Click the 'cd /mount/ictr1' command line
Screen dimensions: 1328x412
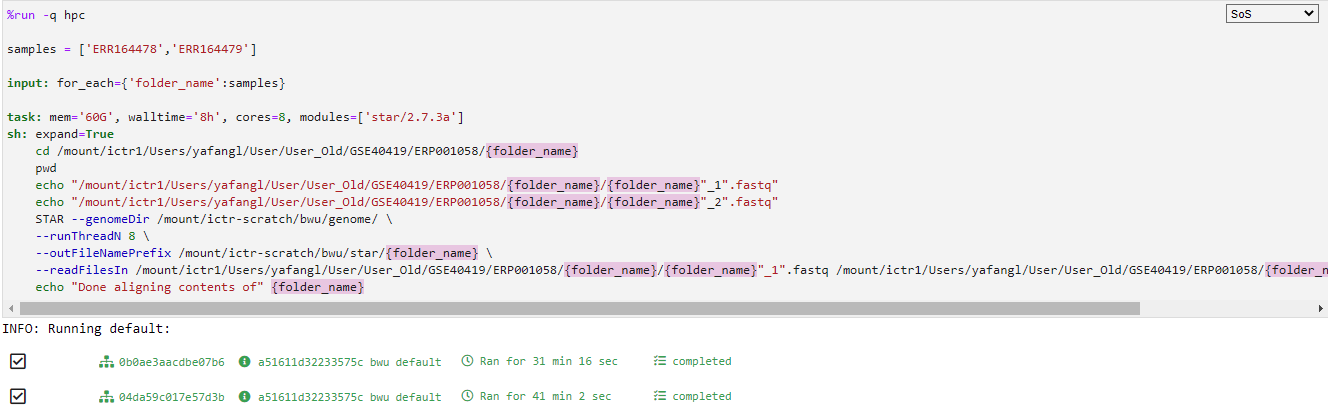point(307,151)
